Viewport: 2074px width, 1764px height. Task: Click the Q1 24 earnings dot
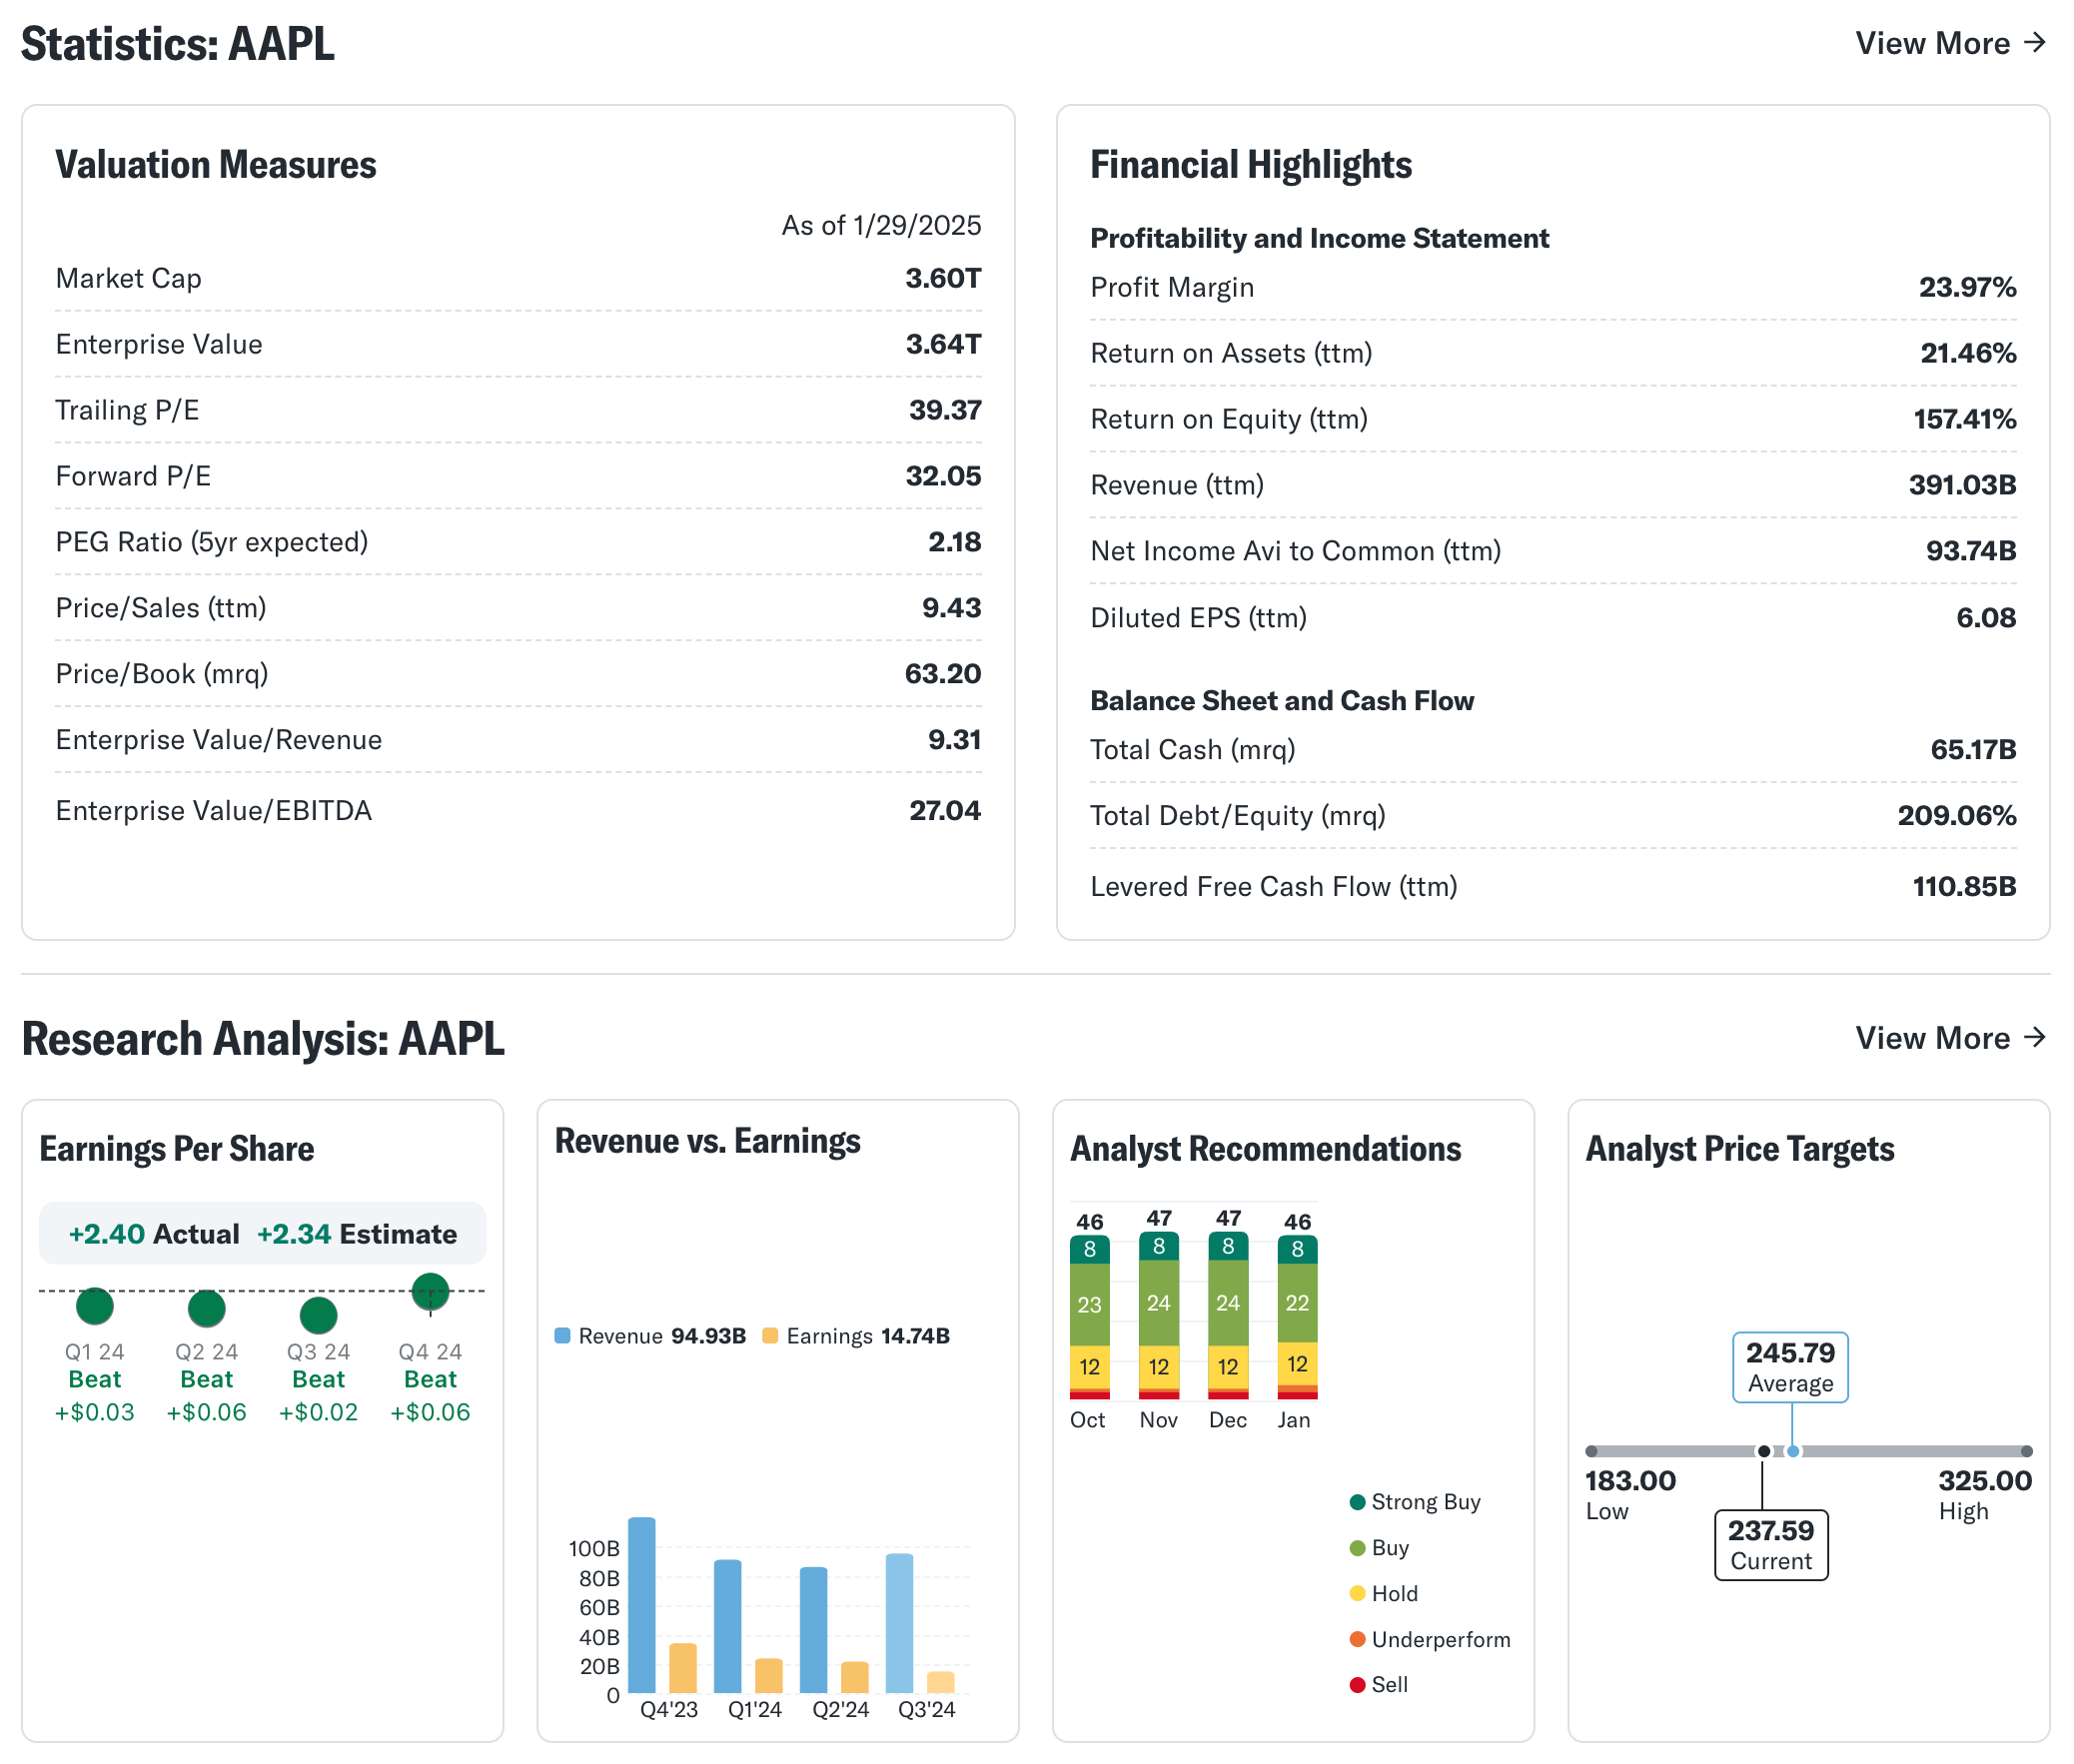pyautogui.click(x=95, y=1305)
